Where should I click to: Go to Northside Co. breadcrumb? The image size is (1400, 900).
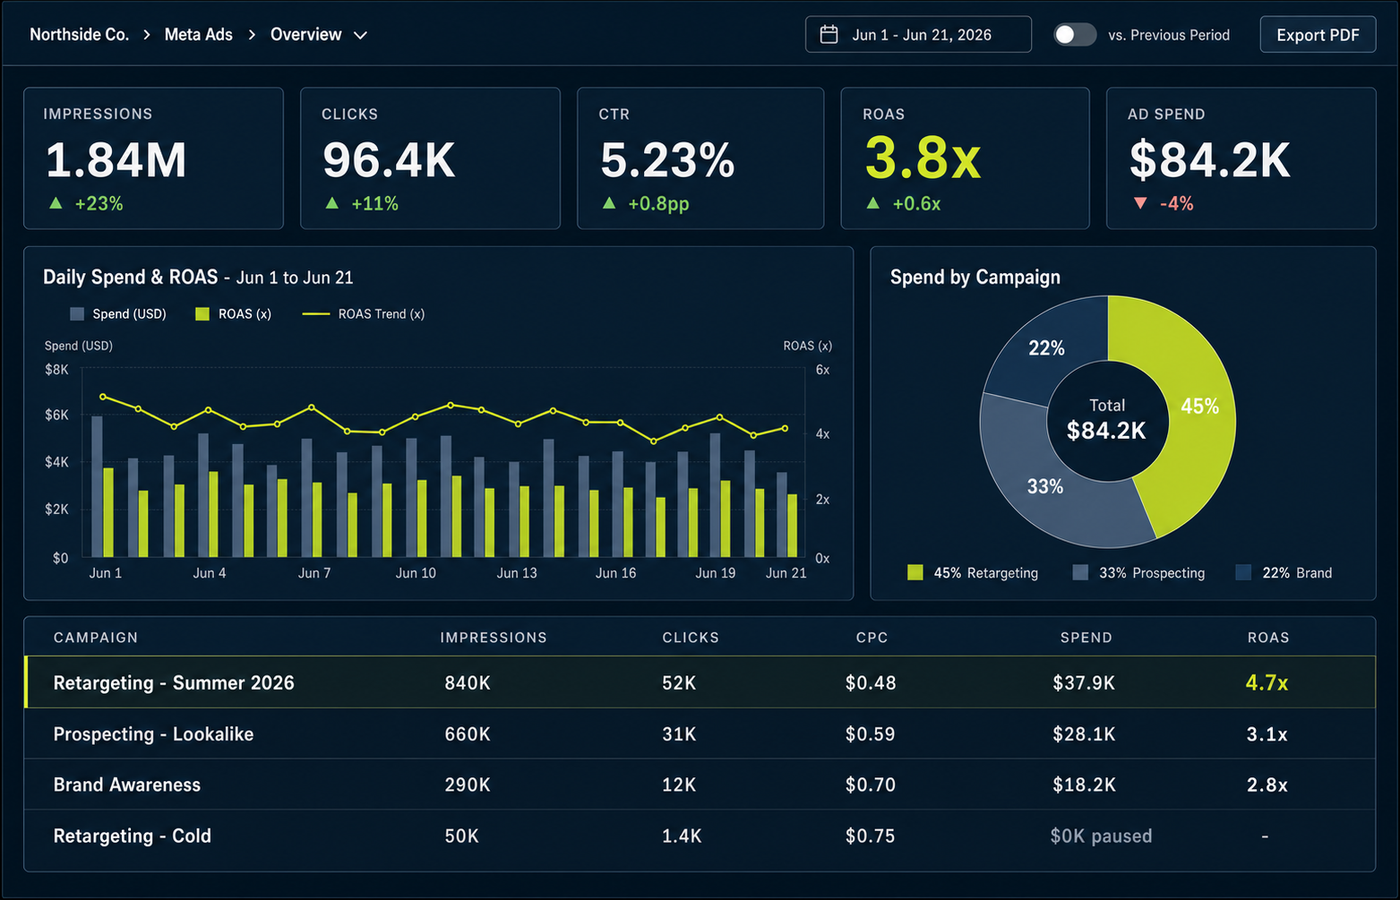[x=79, y=35]
